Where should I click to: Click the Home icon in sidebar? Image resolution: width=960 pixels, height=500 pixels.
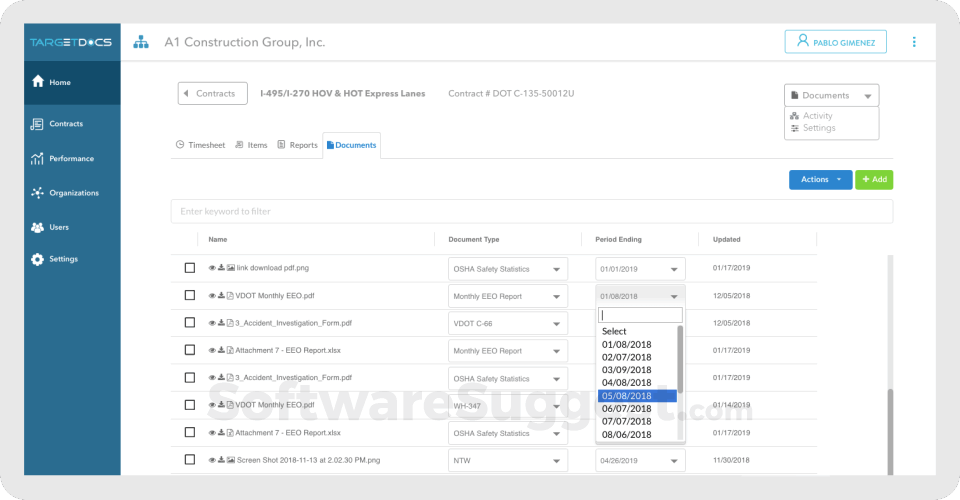click(38, 82)
